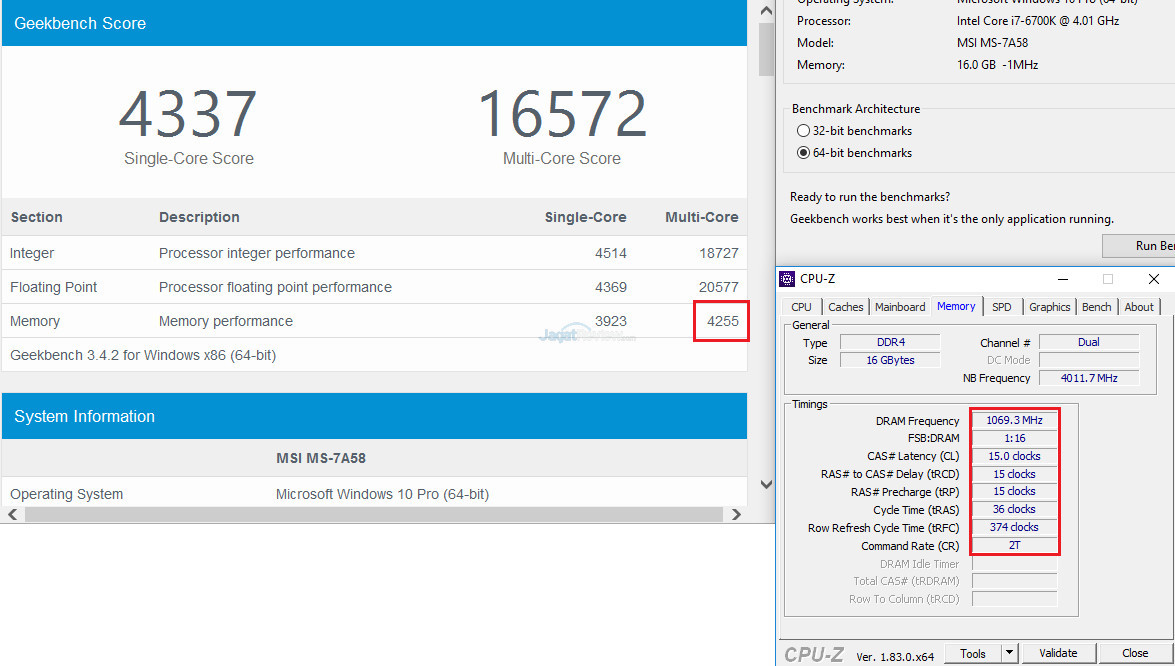This screenshot has height=666, width=1175.
Task: Select the 64-bit benchmarks radio option
Action: 803,153
